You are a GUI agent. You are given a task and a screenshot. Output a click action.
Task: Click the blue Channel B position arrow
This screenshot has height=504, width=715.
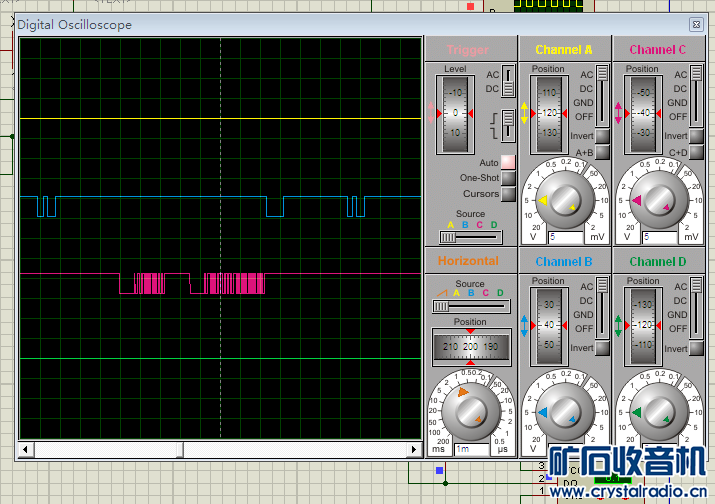(523, 325)
